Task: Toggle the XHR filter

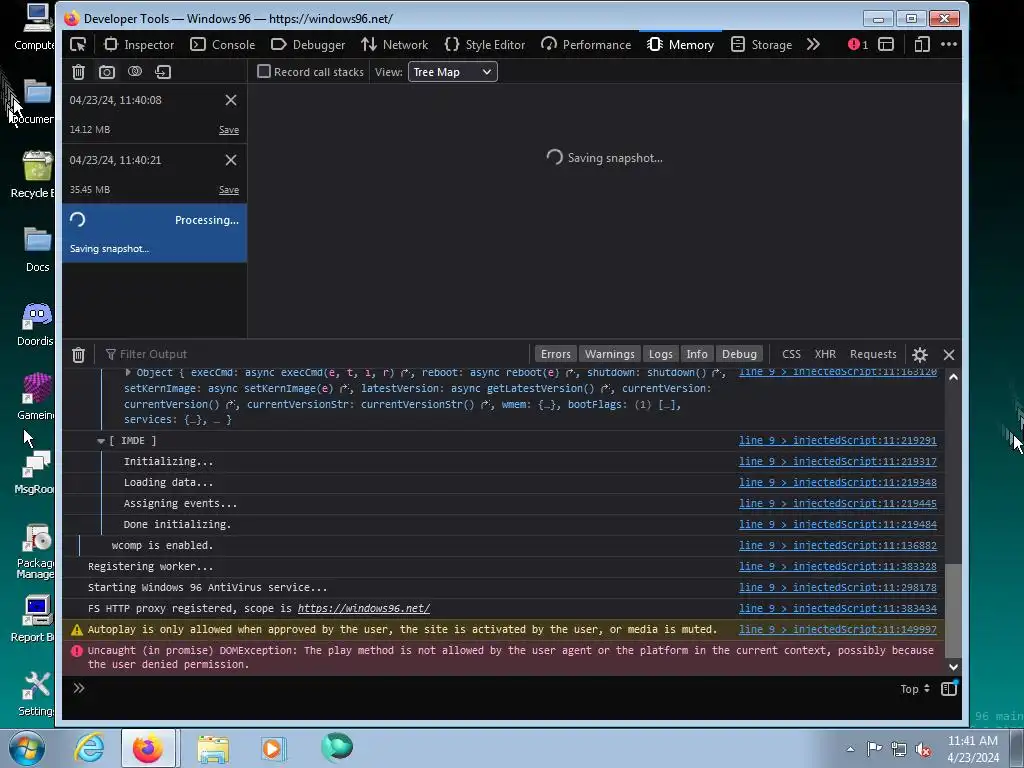Action: pyautogui.click(x=825, y=354)
